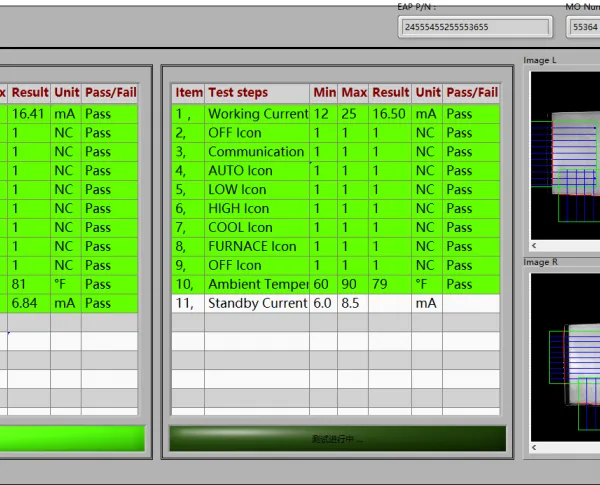
Task: Click the Result header in left table
Action: (29, 93)
